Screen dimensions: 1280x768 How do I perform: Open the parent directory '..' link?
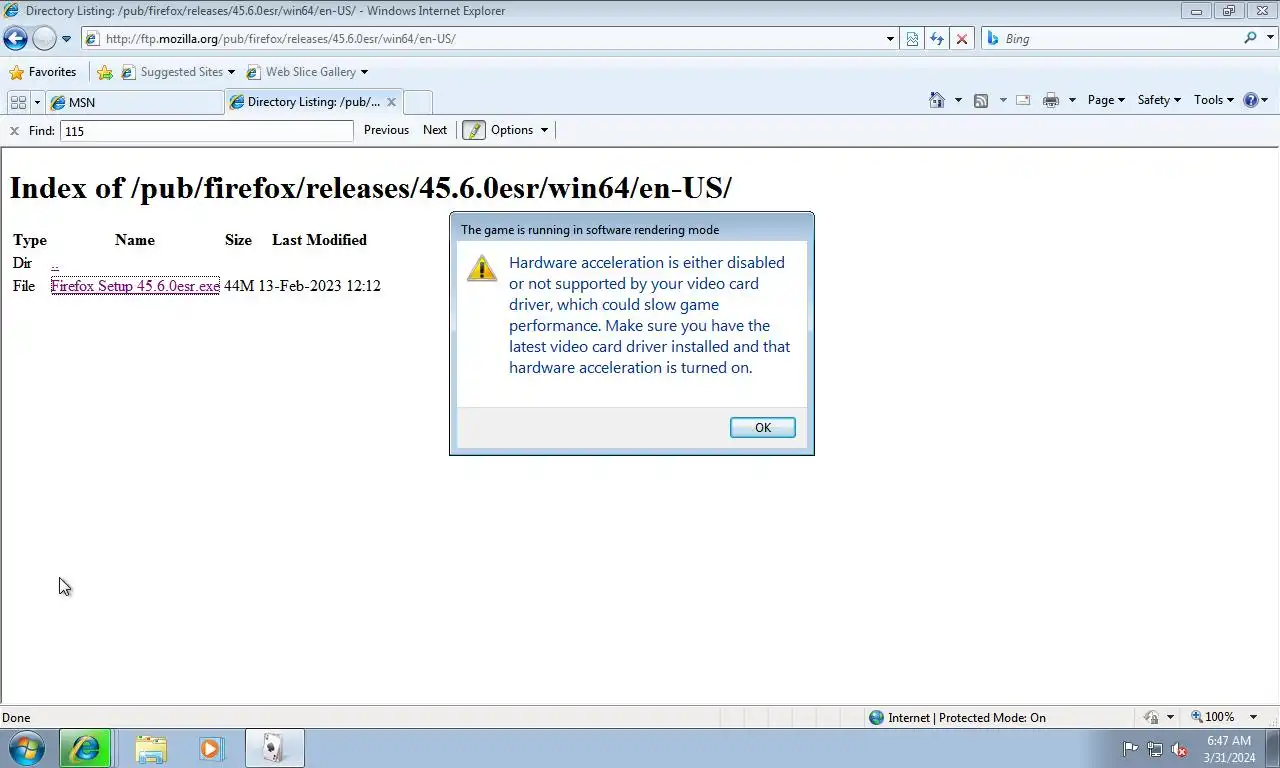coord(54,263)
